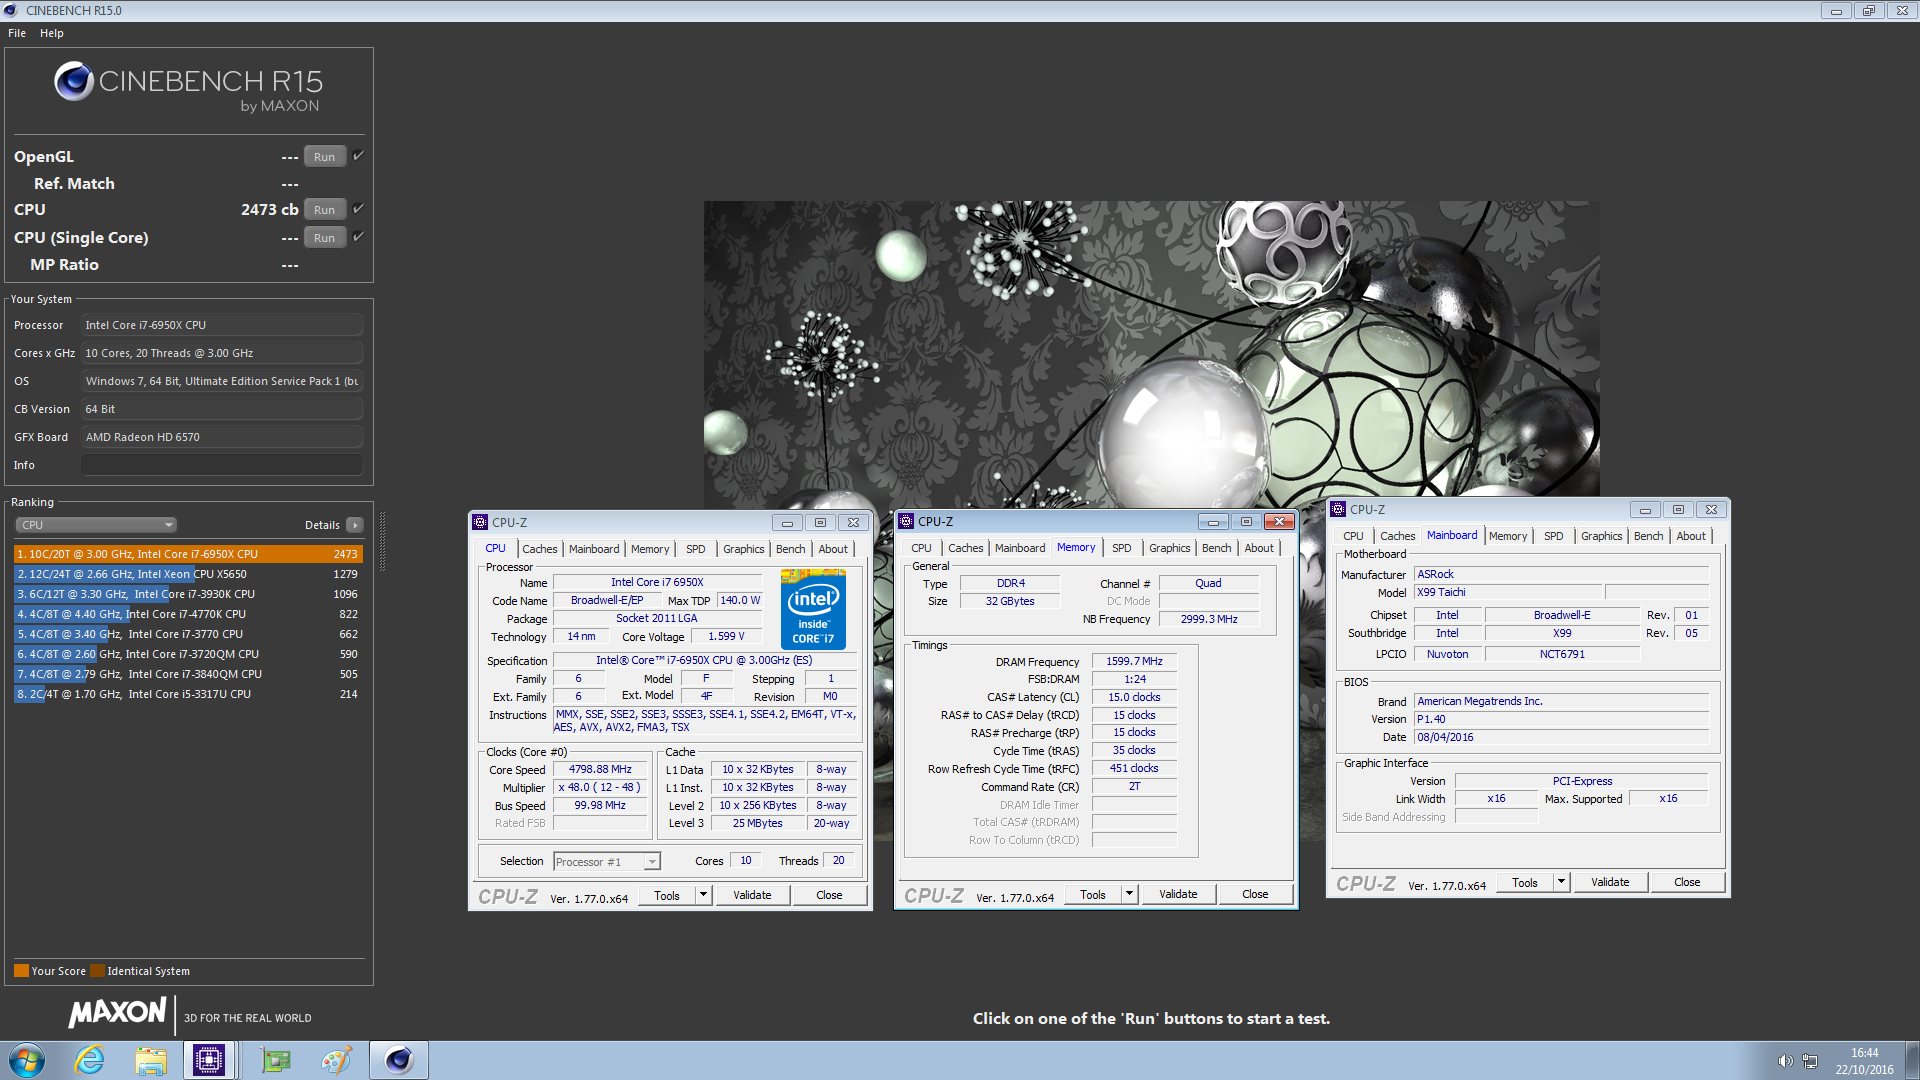Click CPU-Z title icon in Memory window

[906, 521]
